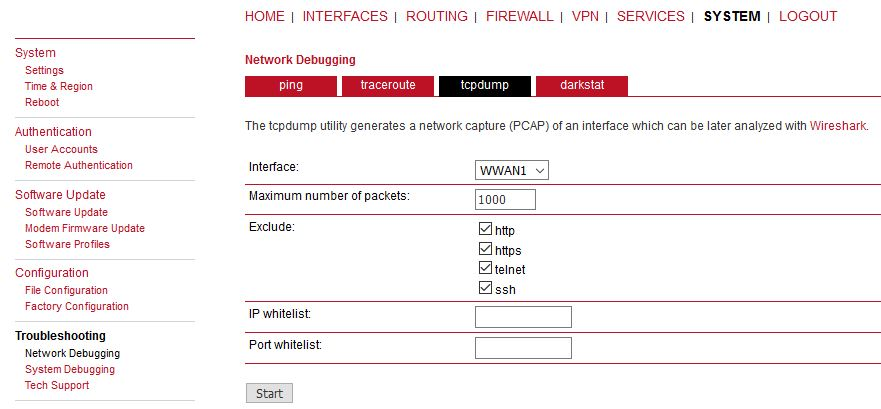Disable the telnet exclude checkbox
The image size is (881, 409).
click(x=486, y=269)
